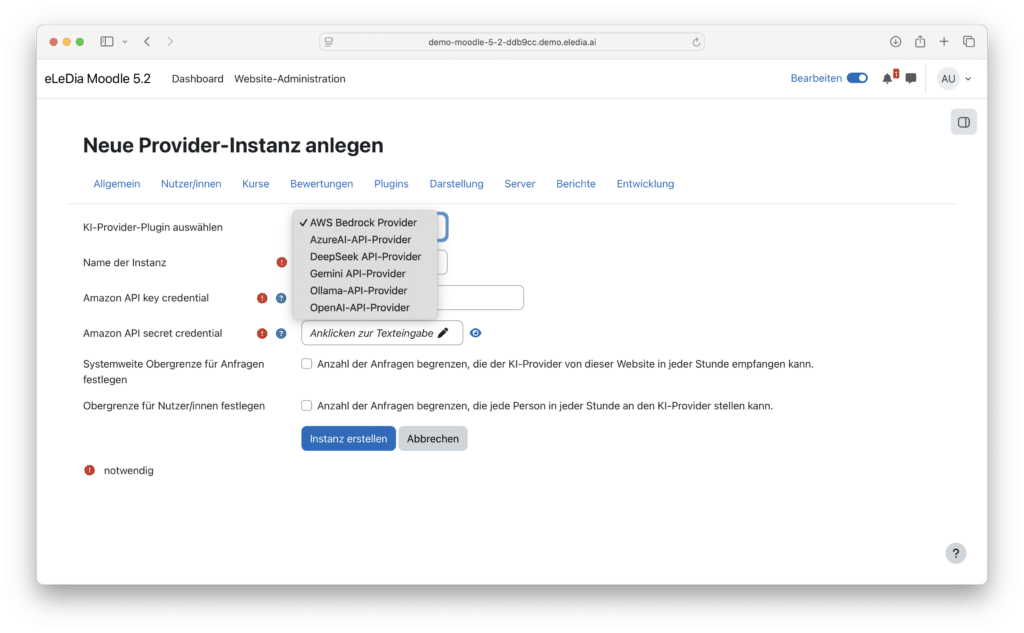Screen dimensions: 1024x633
Task: Click help icon beside Amazon API key credential
Action: coord(281,298)
